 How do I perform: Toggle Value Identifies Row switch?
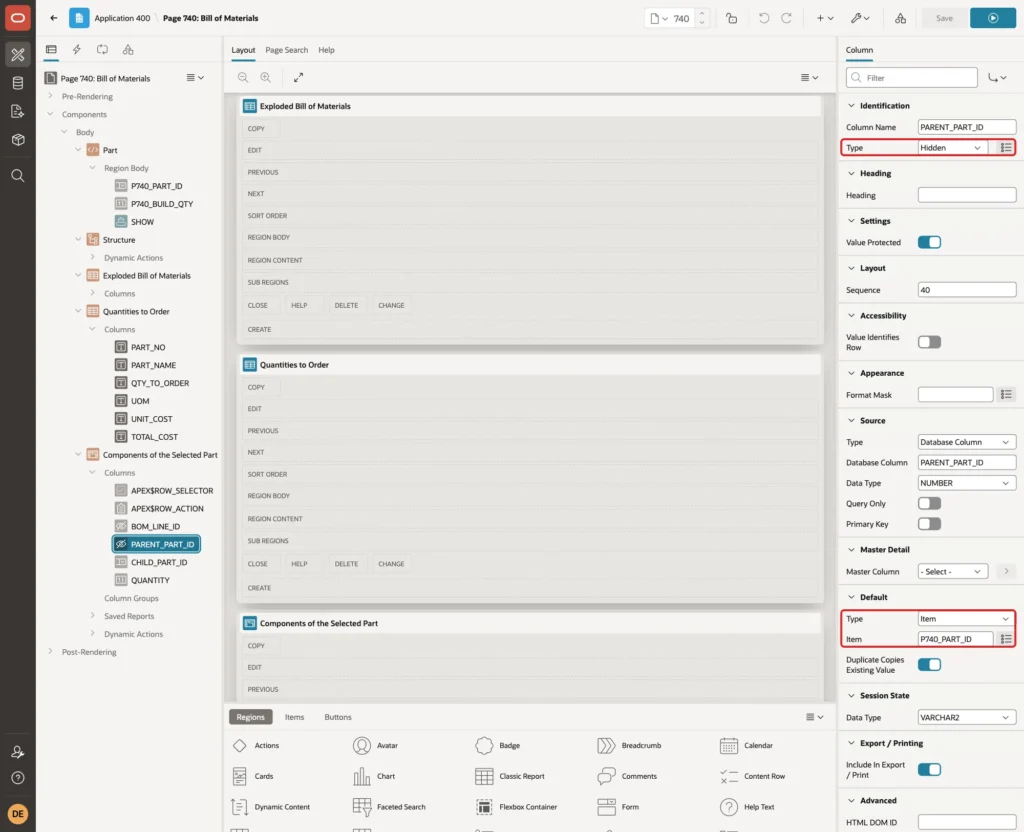click(x=929, y=342)
